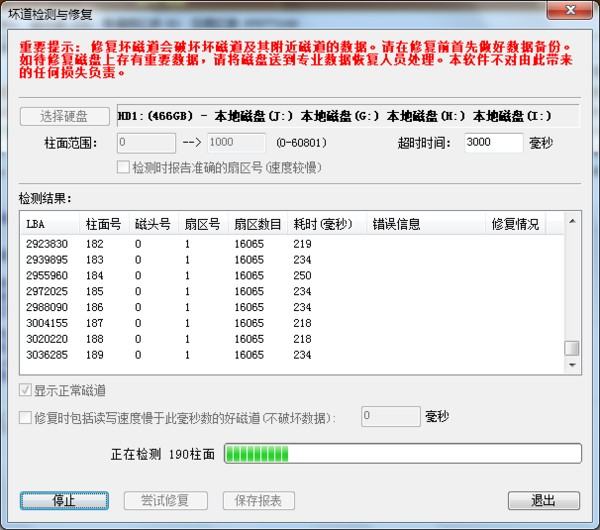Click the 扇区号 column header

(x=204, y=224)
